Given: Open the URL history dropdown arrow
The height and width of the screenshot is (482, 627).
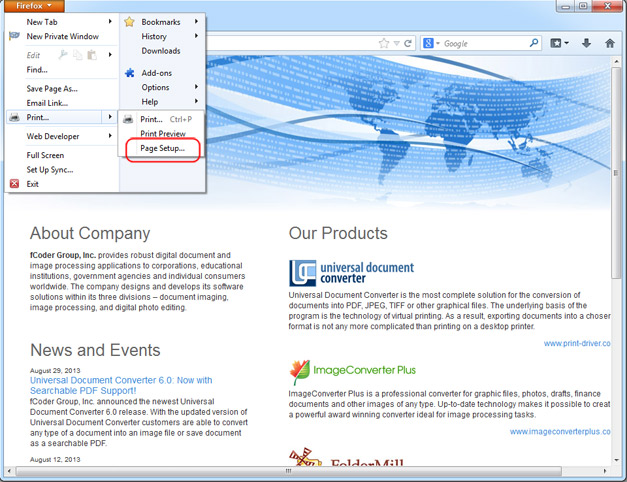Looking at the screenshot, I should pos(396,43).
